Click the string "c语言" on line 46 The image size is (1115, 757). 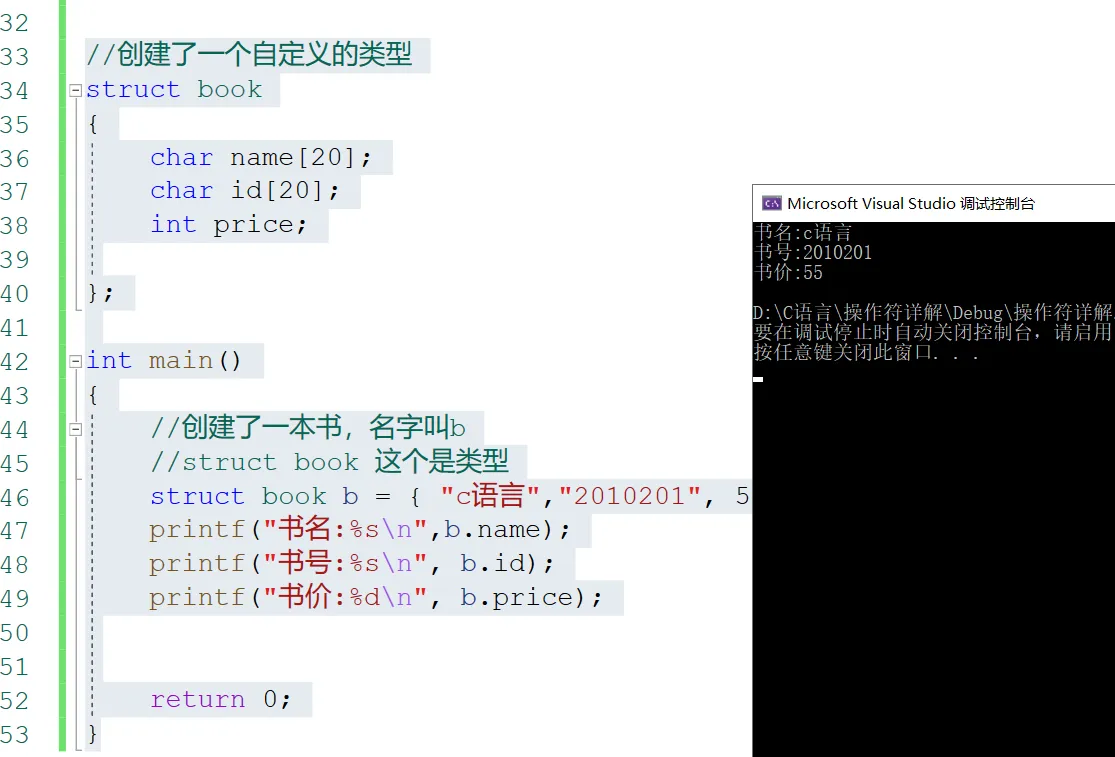(x=492, y=495)
